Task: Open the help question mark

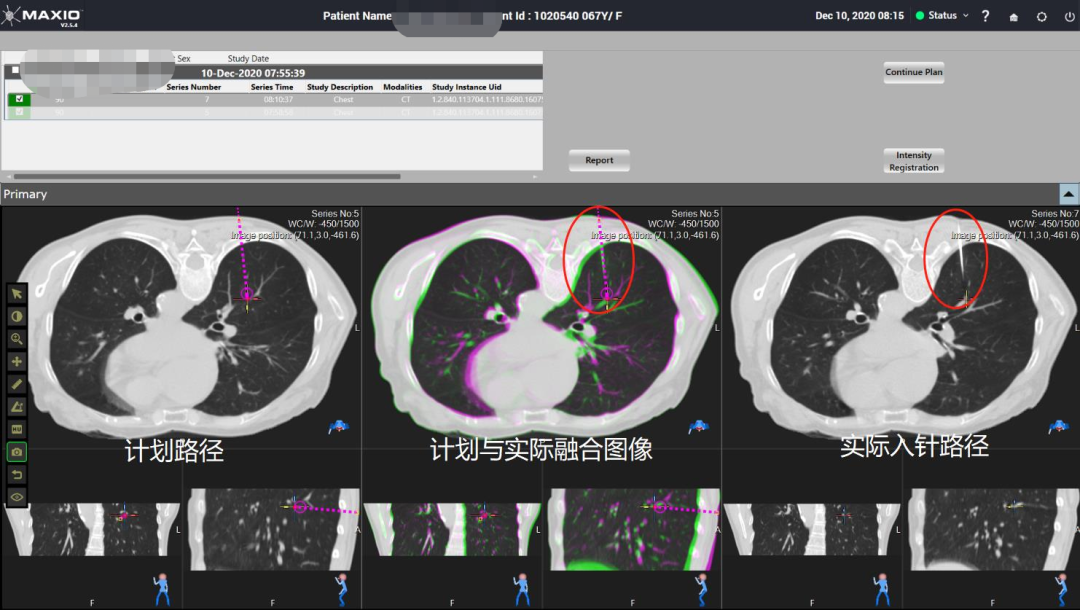Action: coord(986,16)
